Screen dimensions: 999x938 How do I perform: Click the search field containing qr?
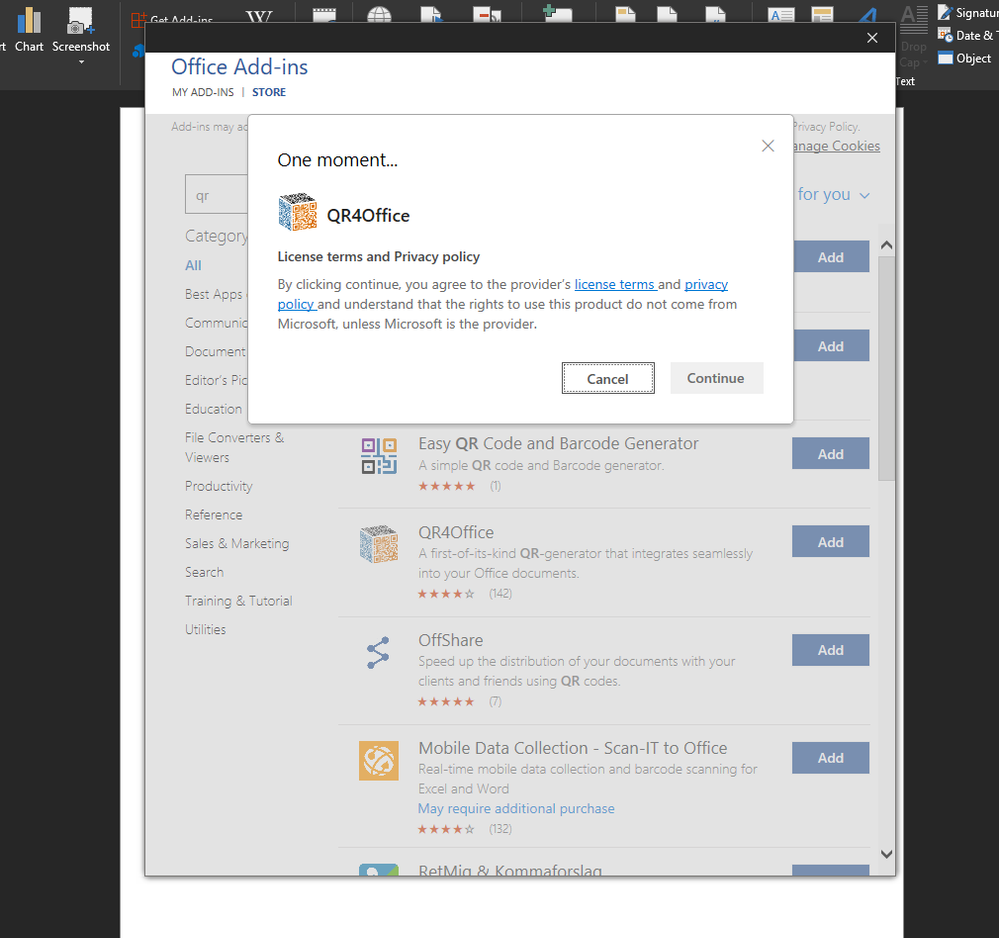(217, 194)
